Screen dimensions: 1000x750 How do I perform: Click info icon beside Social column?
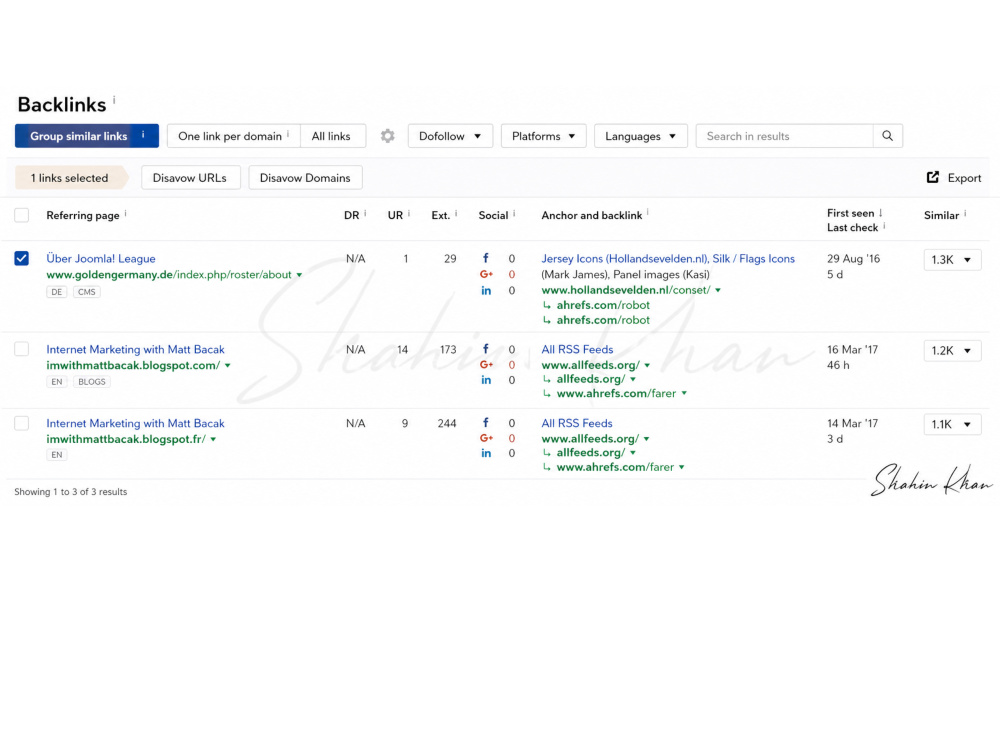514,214
